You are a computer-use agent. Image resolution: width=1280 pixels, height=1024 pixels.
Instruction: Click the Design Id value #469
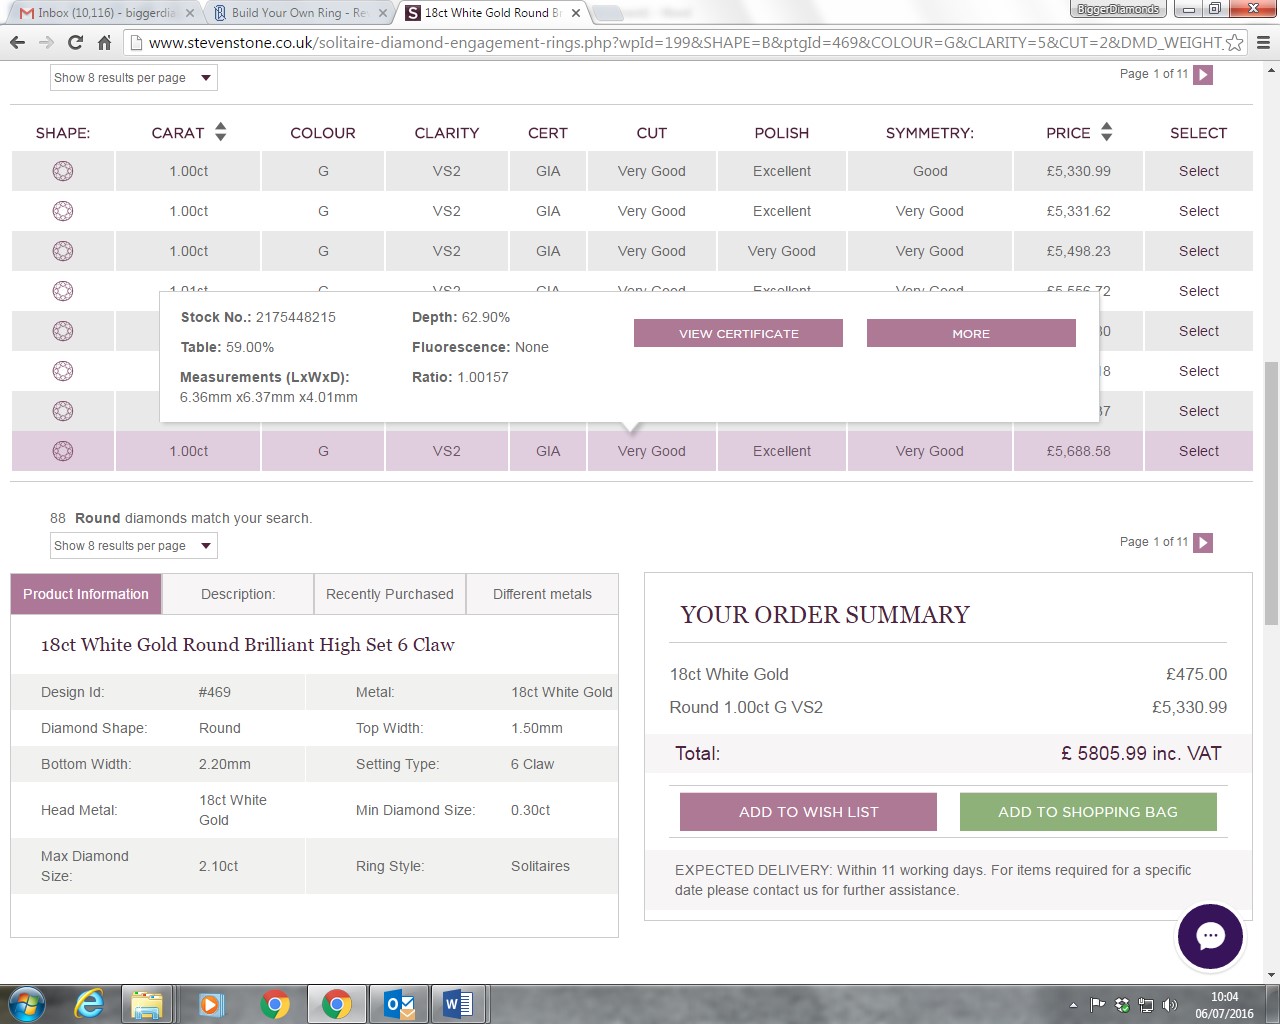pos(215,692)
